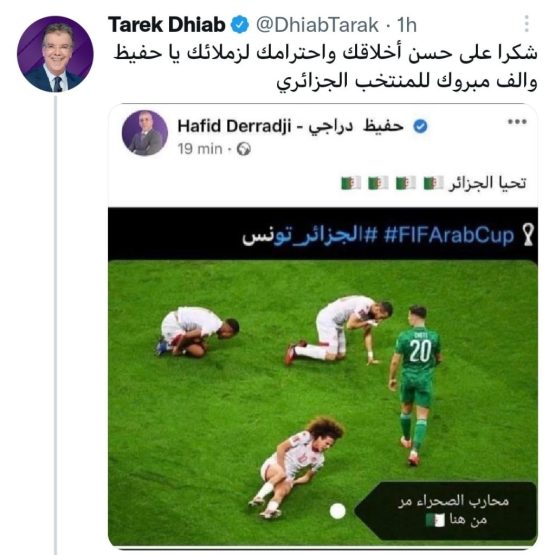Open the quoted post's horizontal dots menu
The image size is (555, 555).
tap(517, 122)
